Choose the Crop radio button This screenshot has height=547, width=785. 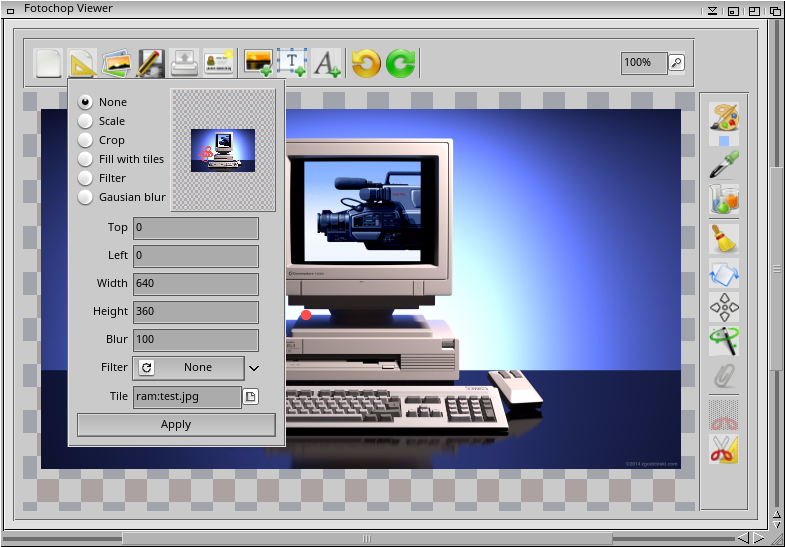(86, 140)
